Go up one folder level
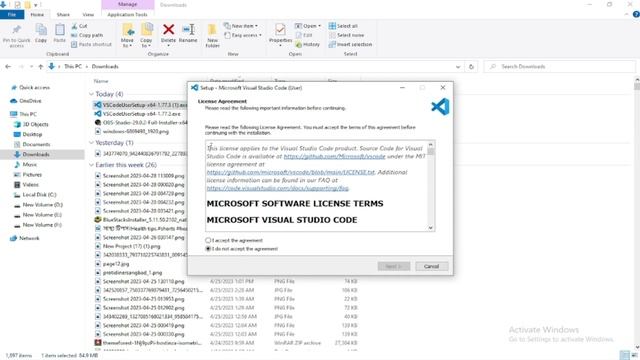Screen dimensions: 640x360 point(40,67)
